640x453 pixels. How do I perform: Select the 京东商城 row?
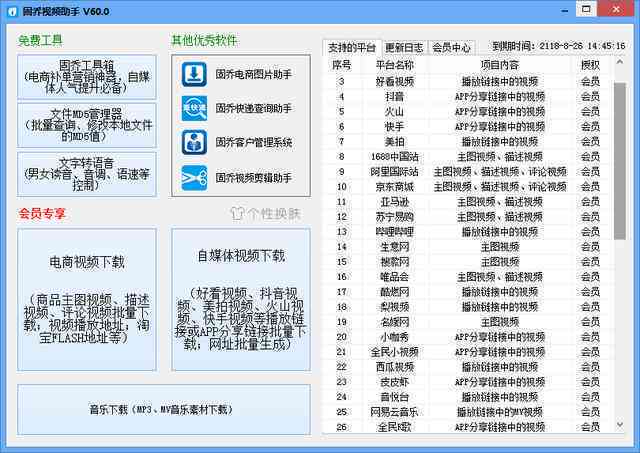pos(467,187)
